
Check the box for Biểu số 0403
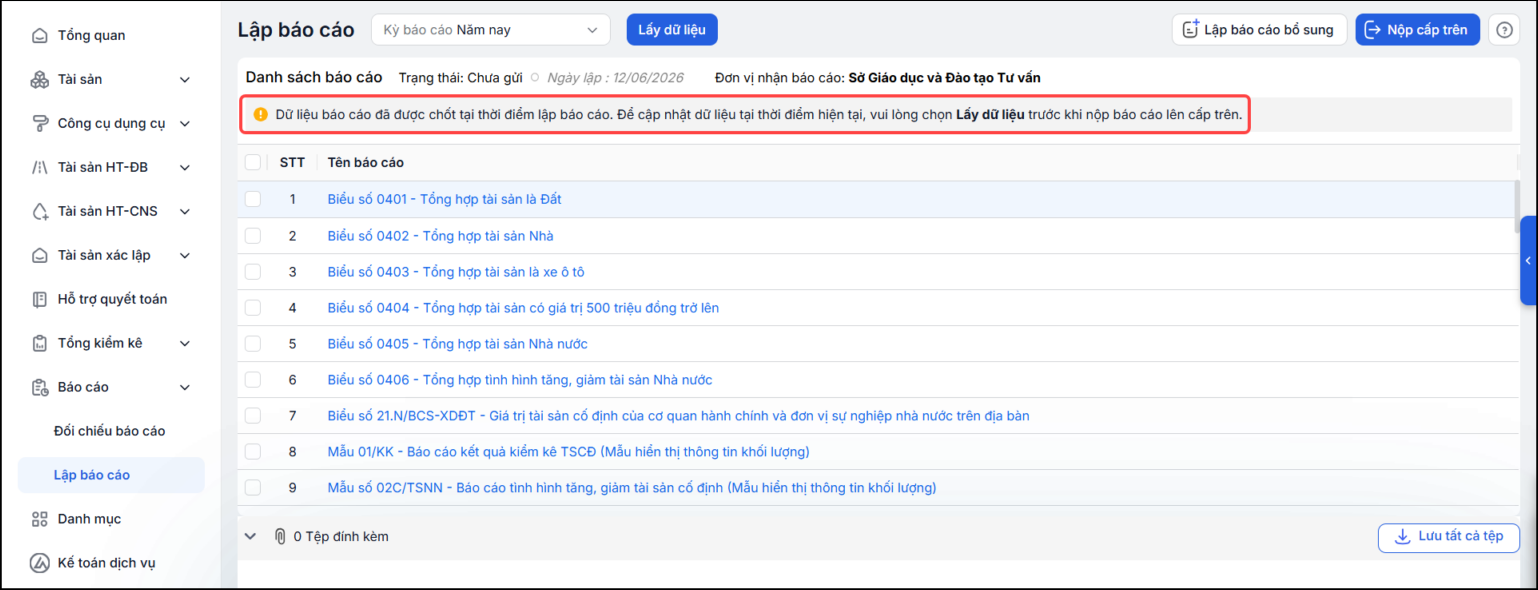point(253,272)
